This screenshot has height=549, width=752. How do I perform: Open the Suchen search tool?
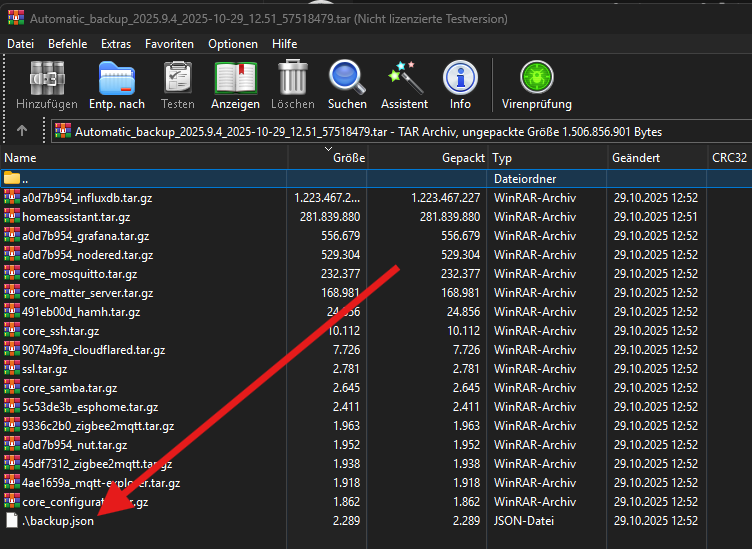point(347,84)
